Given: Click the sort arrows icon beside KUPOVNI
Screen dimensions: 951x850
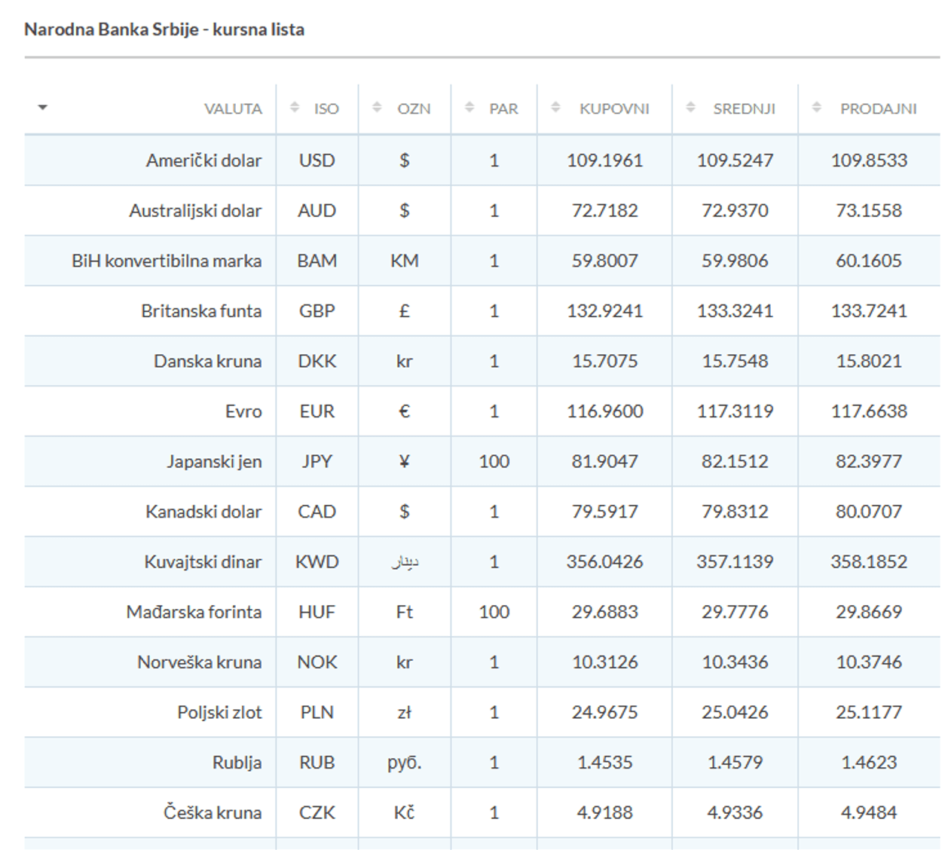Looking at the screenshot, I should [x=555, y=107].
